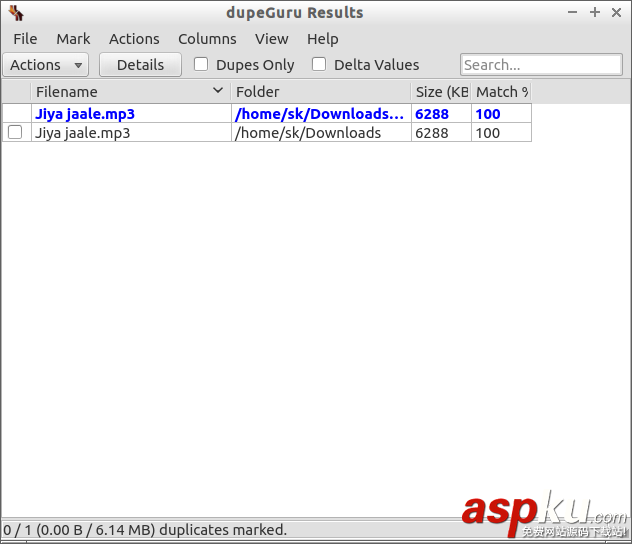Open the File menu

coord(25,39)
